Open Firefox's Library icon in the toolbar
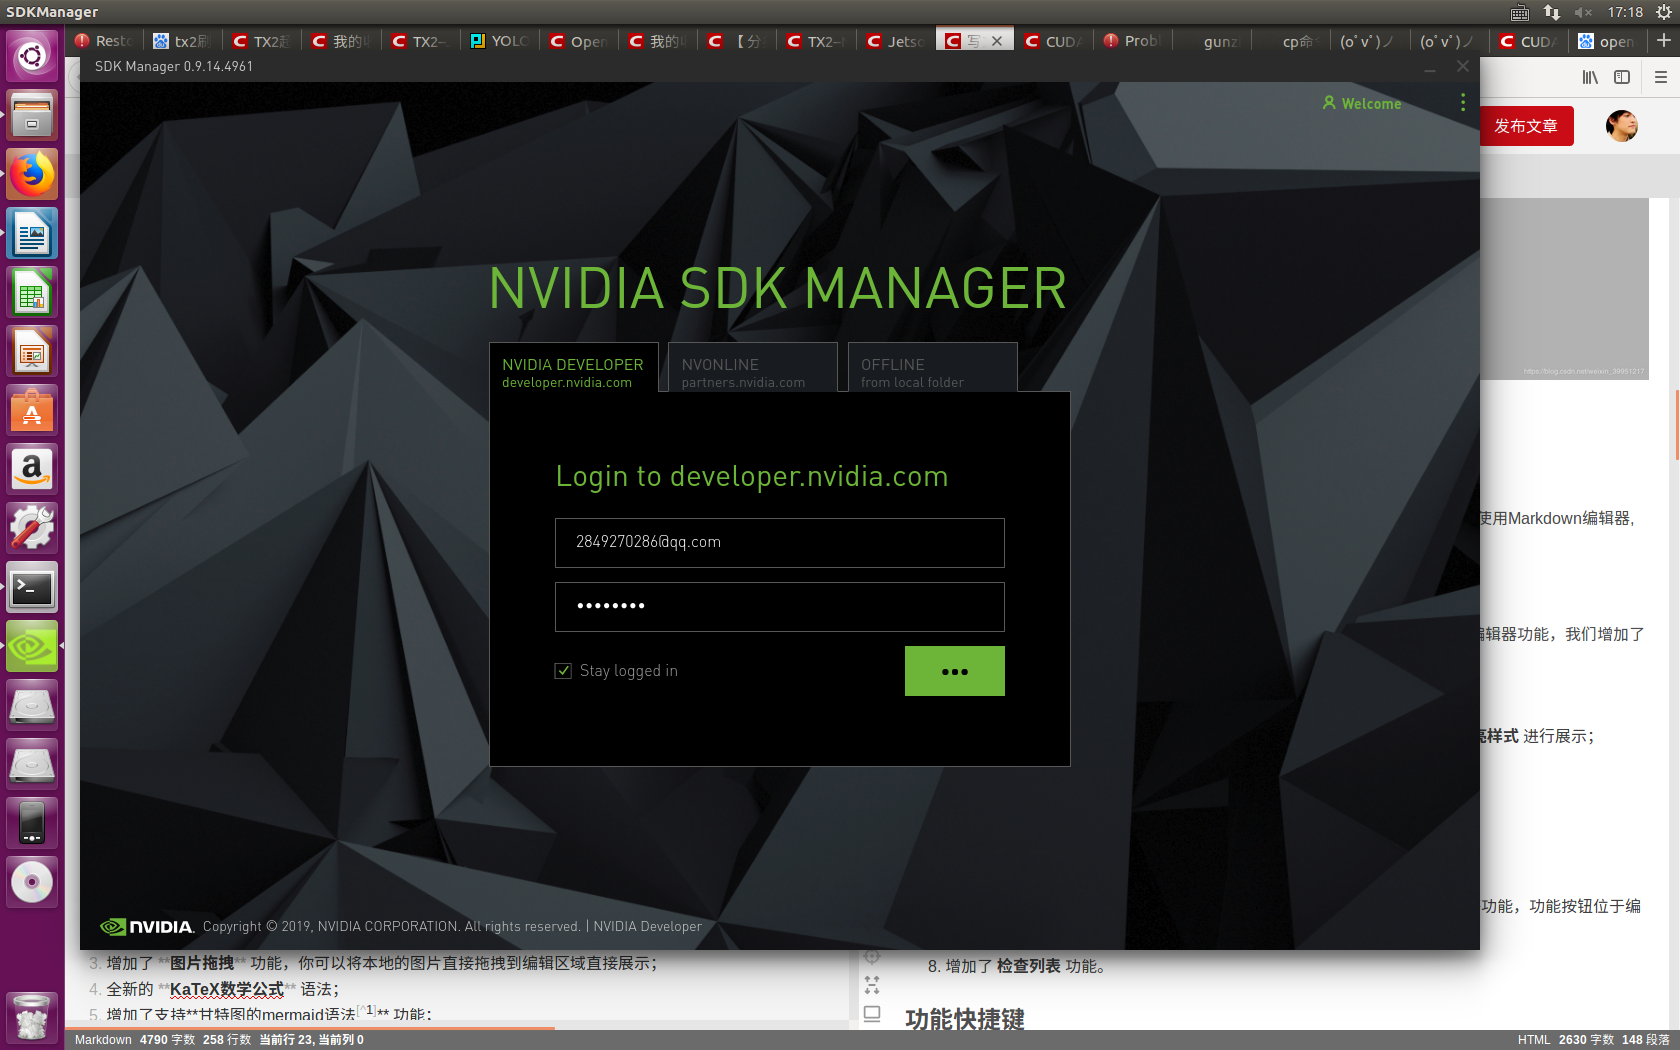This screenshot has height=1050, width=1680. pyautogui.click(x=1590, y=77)
